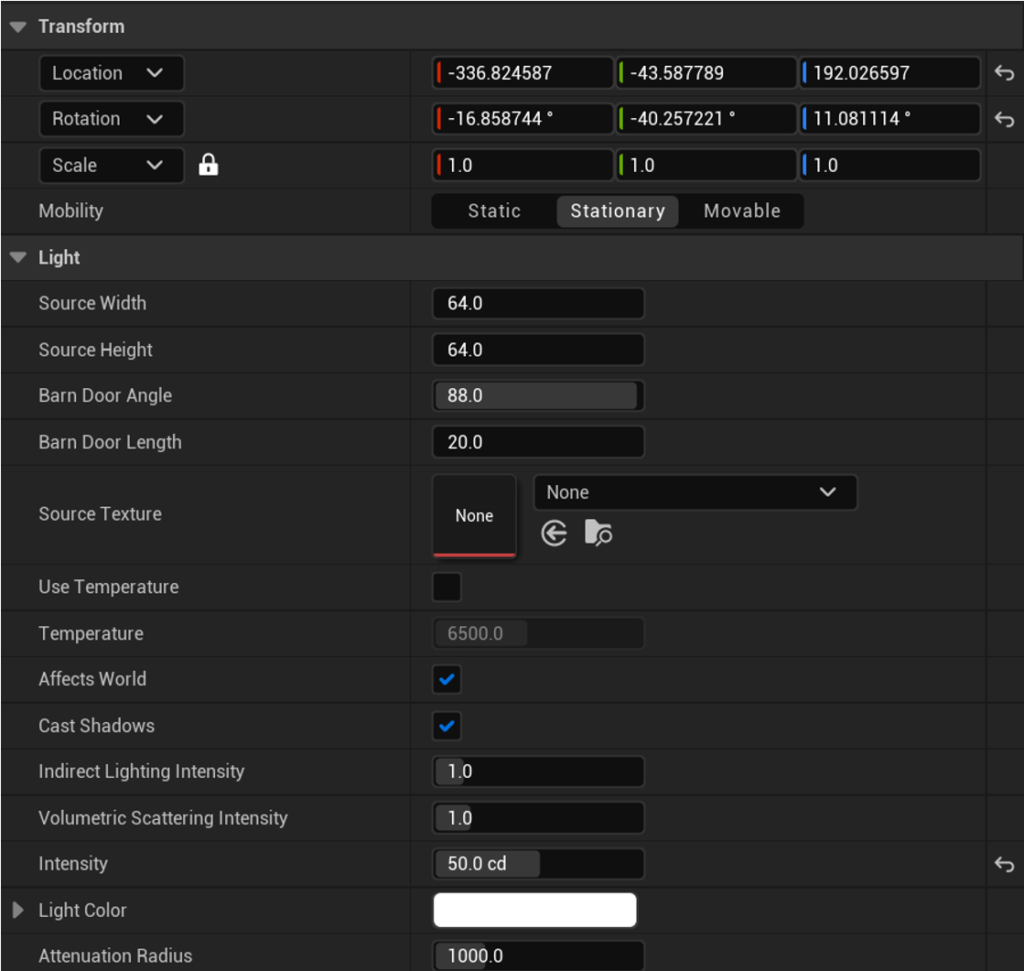Click the Scale X value field
This screenshot has width=1024, height=971.
[x=522, y=165]
